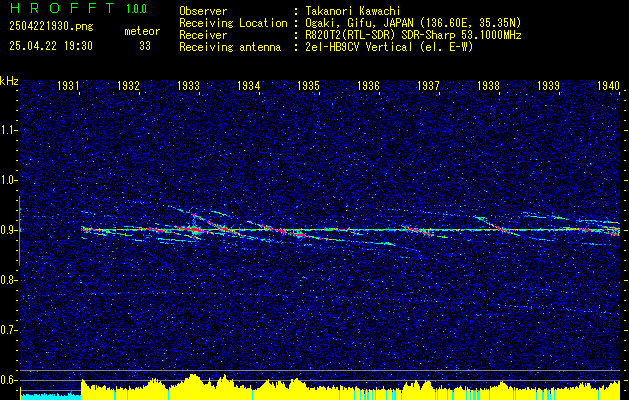Click the kHz axis unit label
Image resolution: width=629 pixels, height=400 pixels.
[9, 81]
